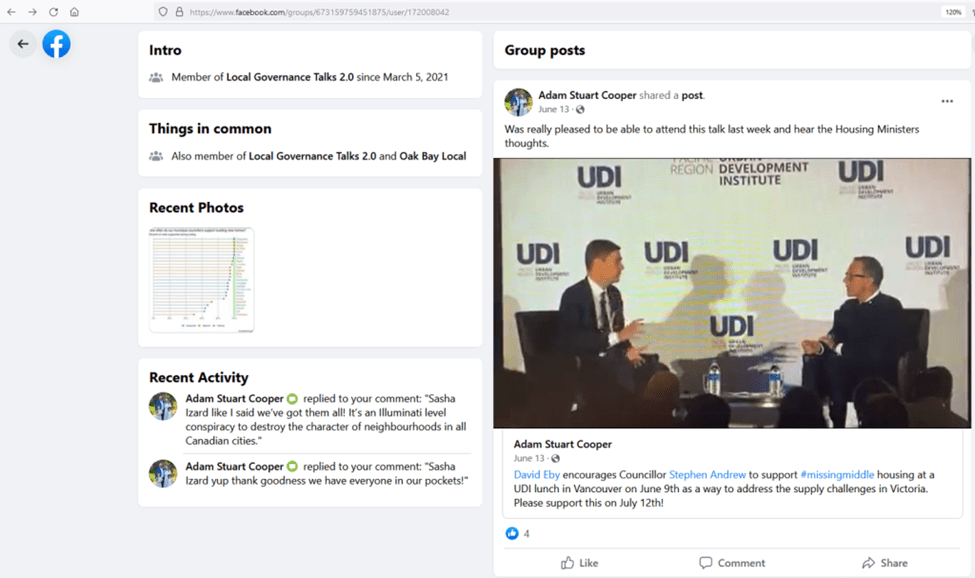The width and height of the screenshot is (975, 578).
Task: Click the browser reload icon
Action: point(53,12)
